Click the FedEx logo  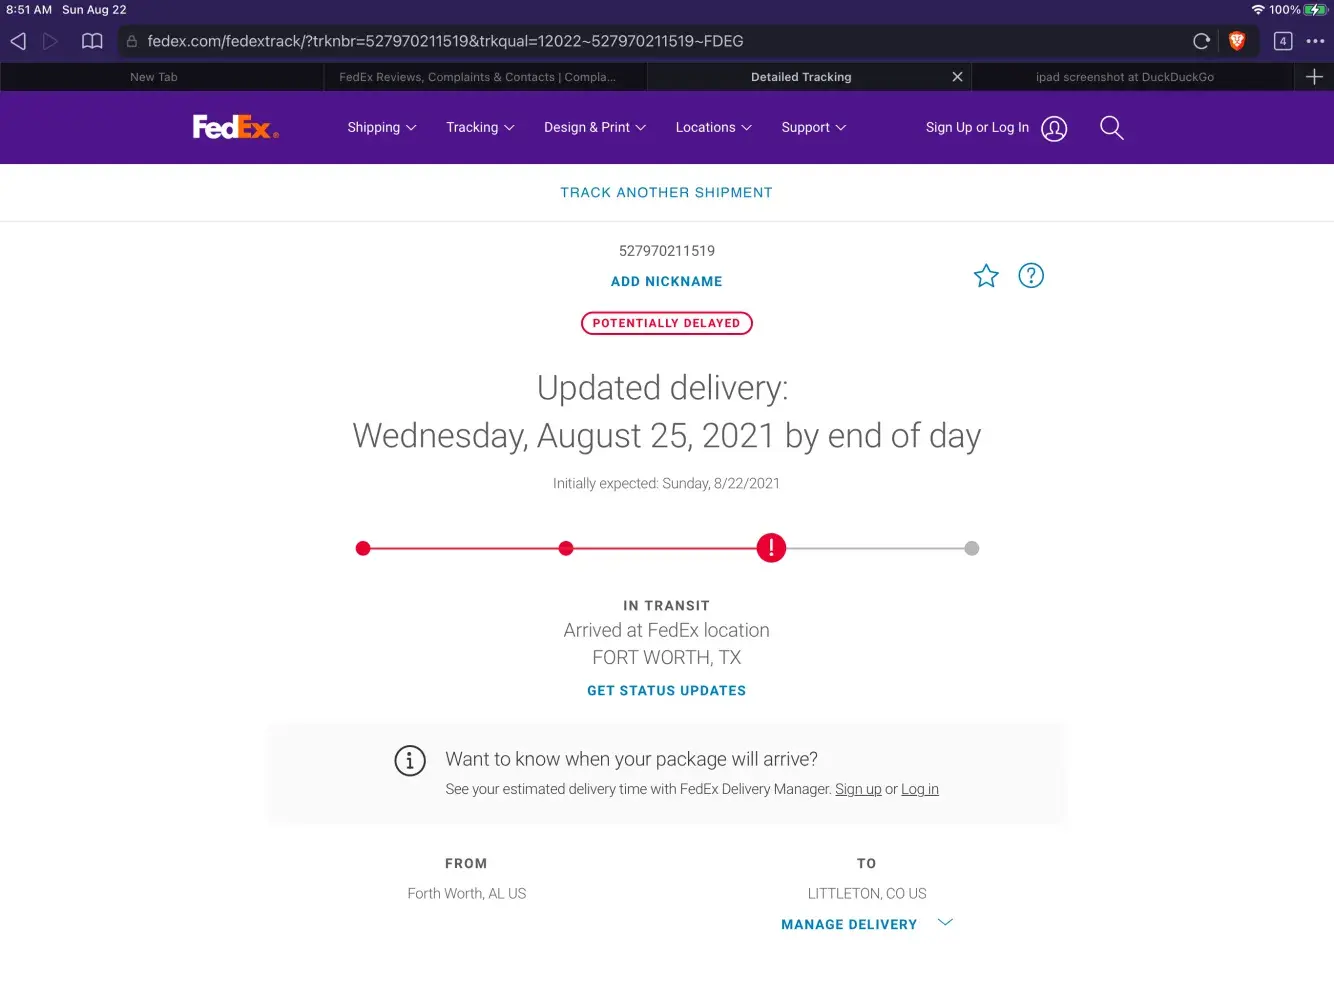(x=235, y=127)
